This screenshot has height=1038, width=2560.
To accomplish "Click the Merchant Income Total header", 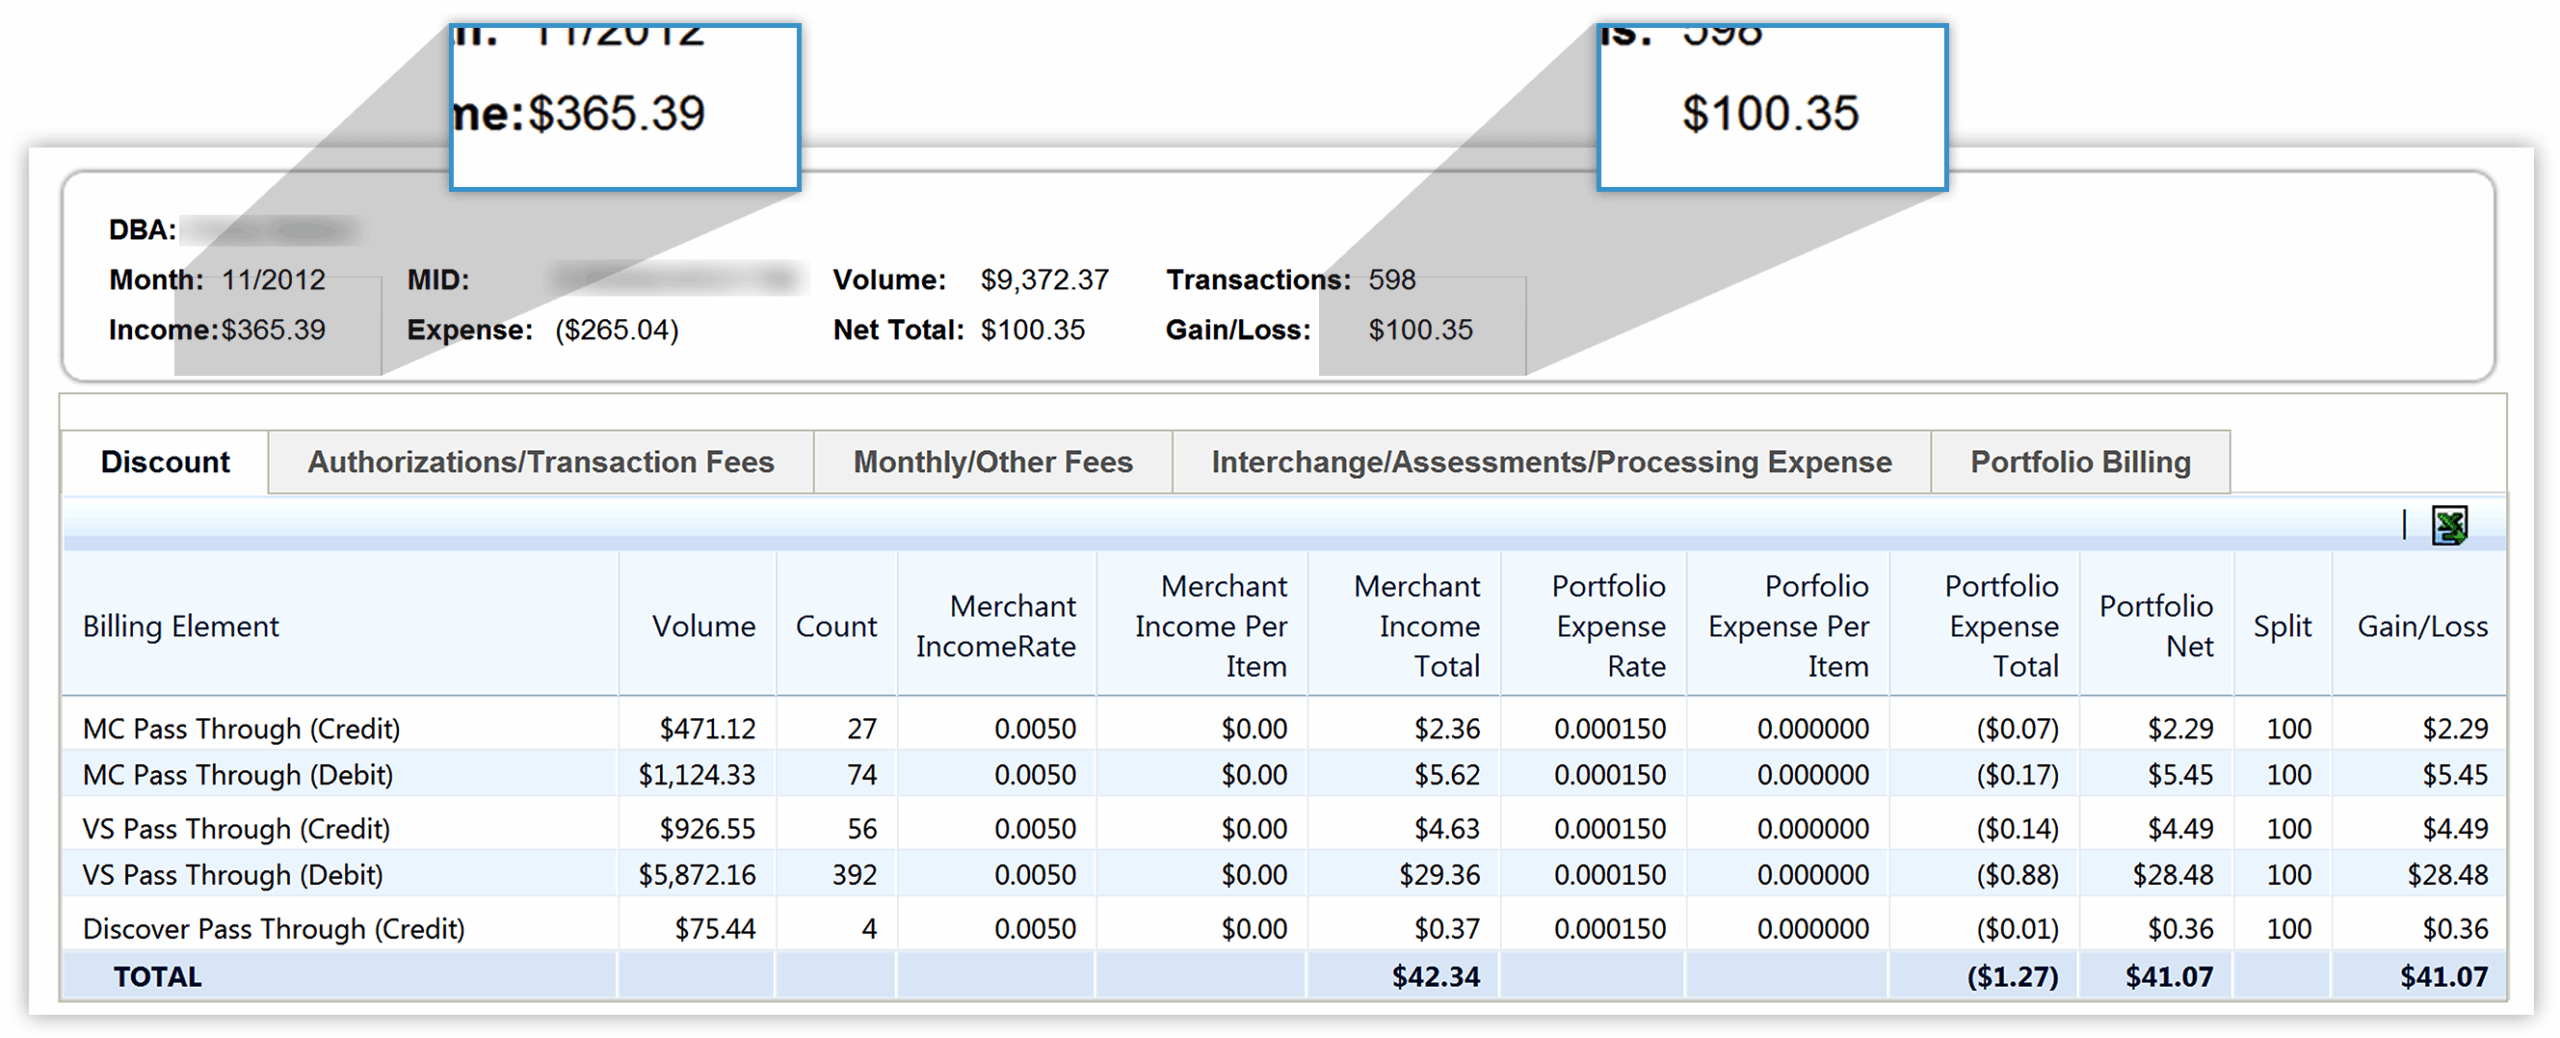I will click(x=1416, y=626).
